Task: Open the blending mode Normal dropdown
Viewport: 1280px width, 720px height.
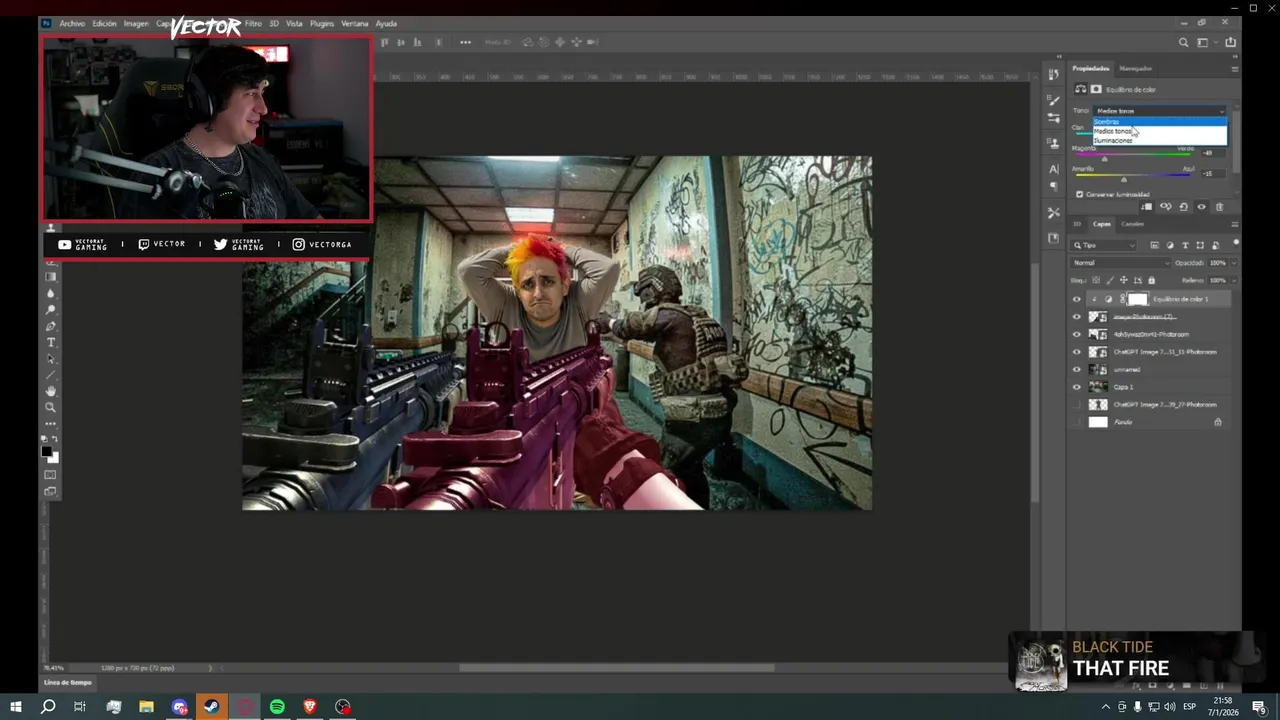Action: pyautogui.click(x=1120, y=263)
